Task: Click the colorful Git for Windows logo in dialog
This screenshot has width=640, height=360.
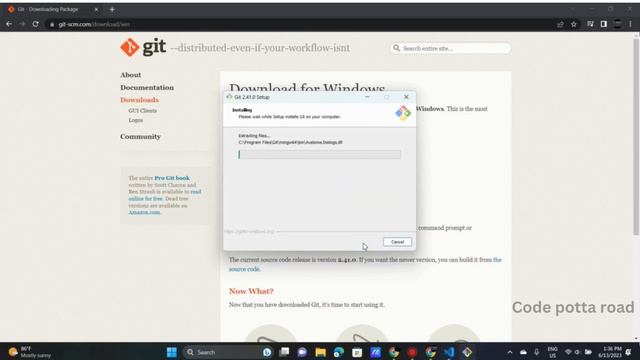Action: [x=403, y=113]
